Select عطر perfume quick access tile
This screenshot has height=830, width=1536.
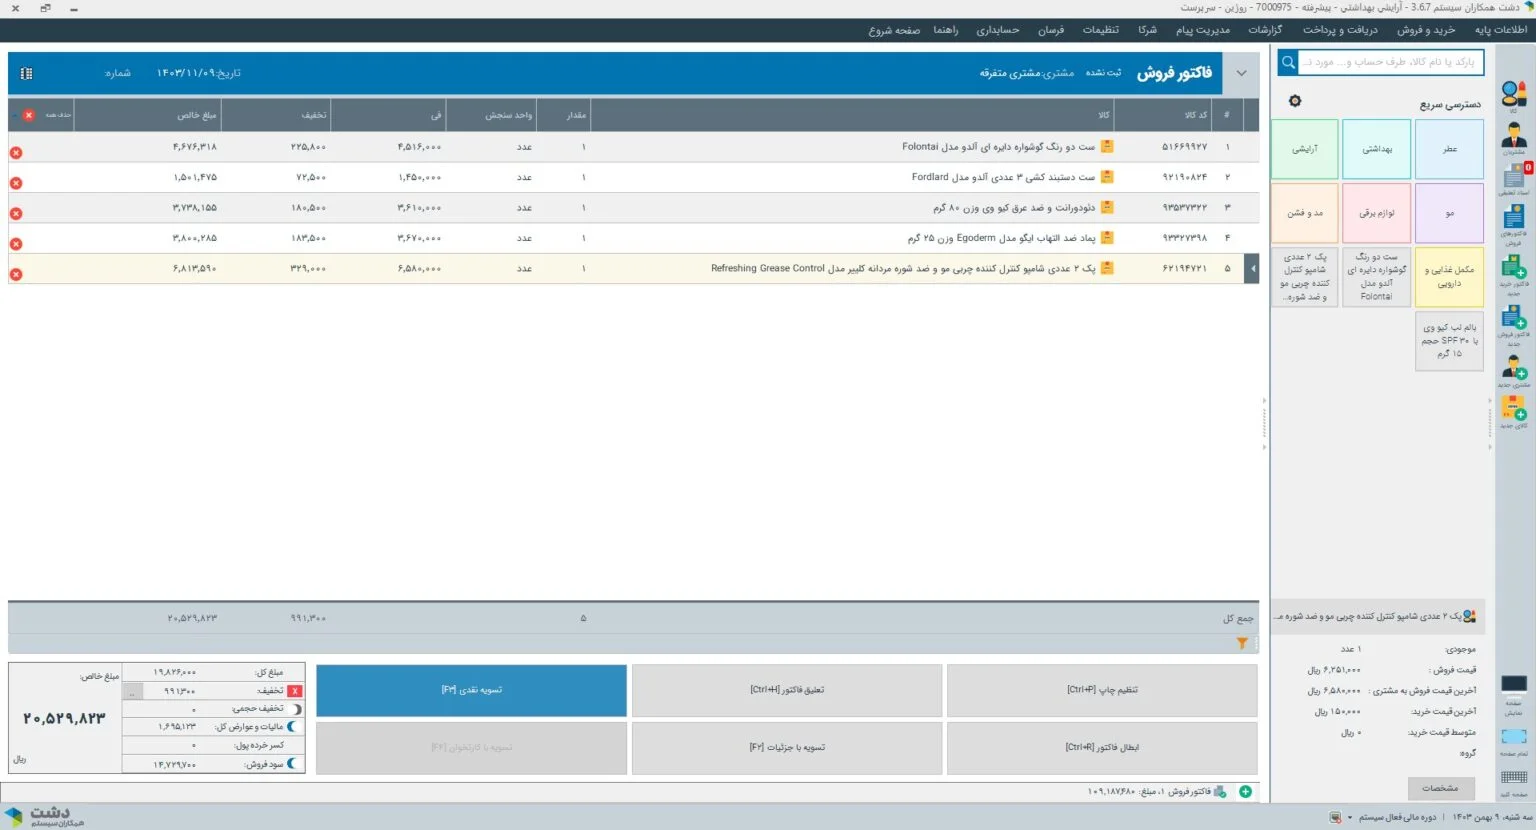[1449, 149]
